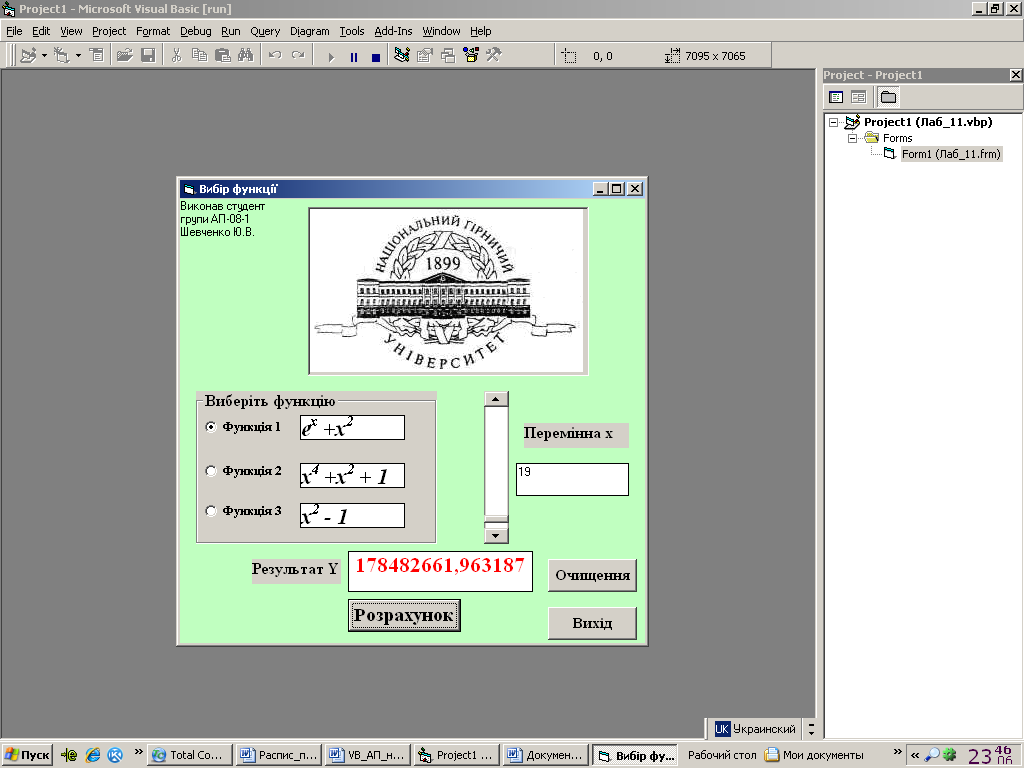Click the Start run arrow button

[331, 57]
